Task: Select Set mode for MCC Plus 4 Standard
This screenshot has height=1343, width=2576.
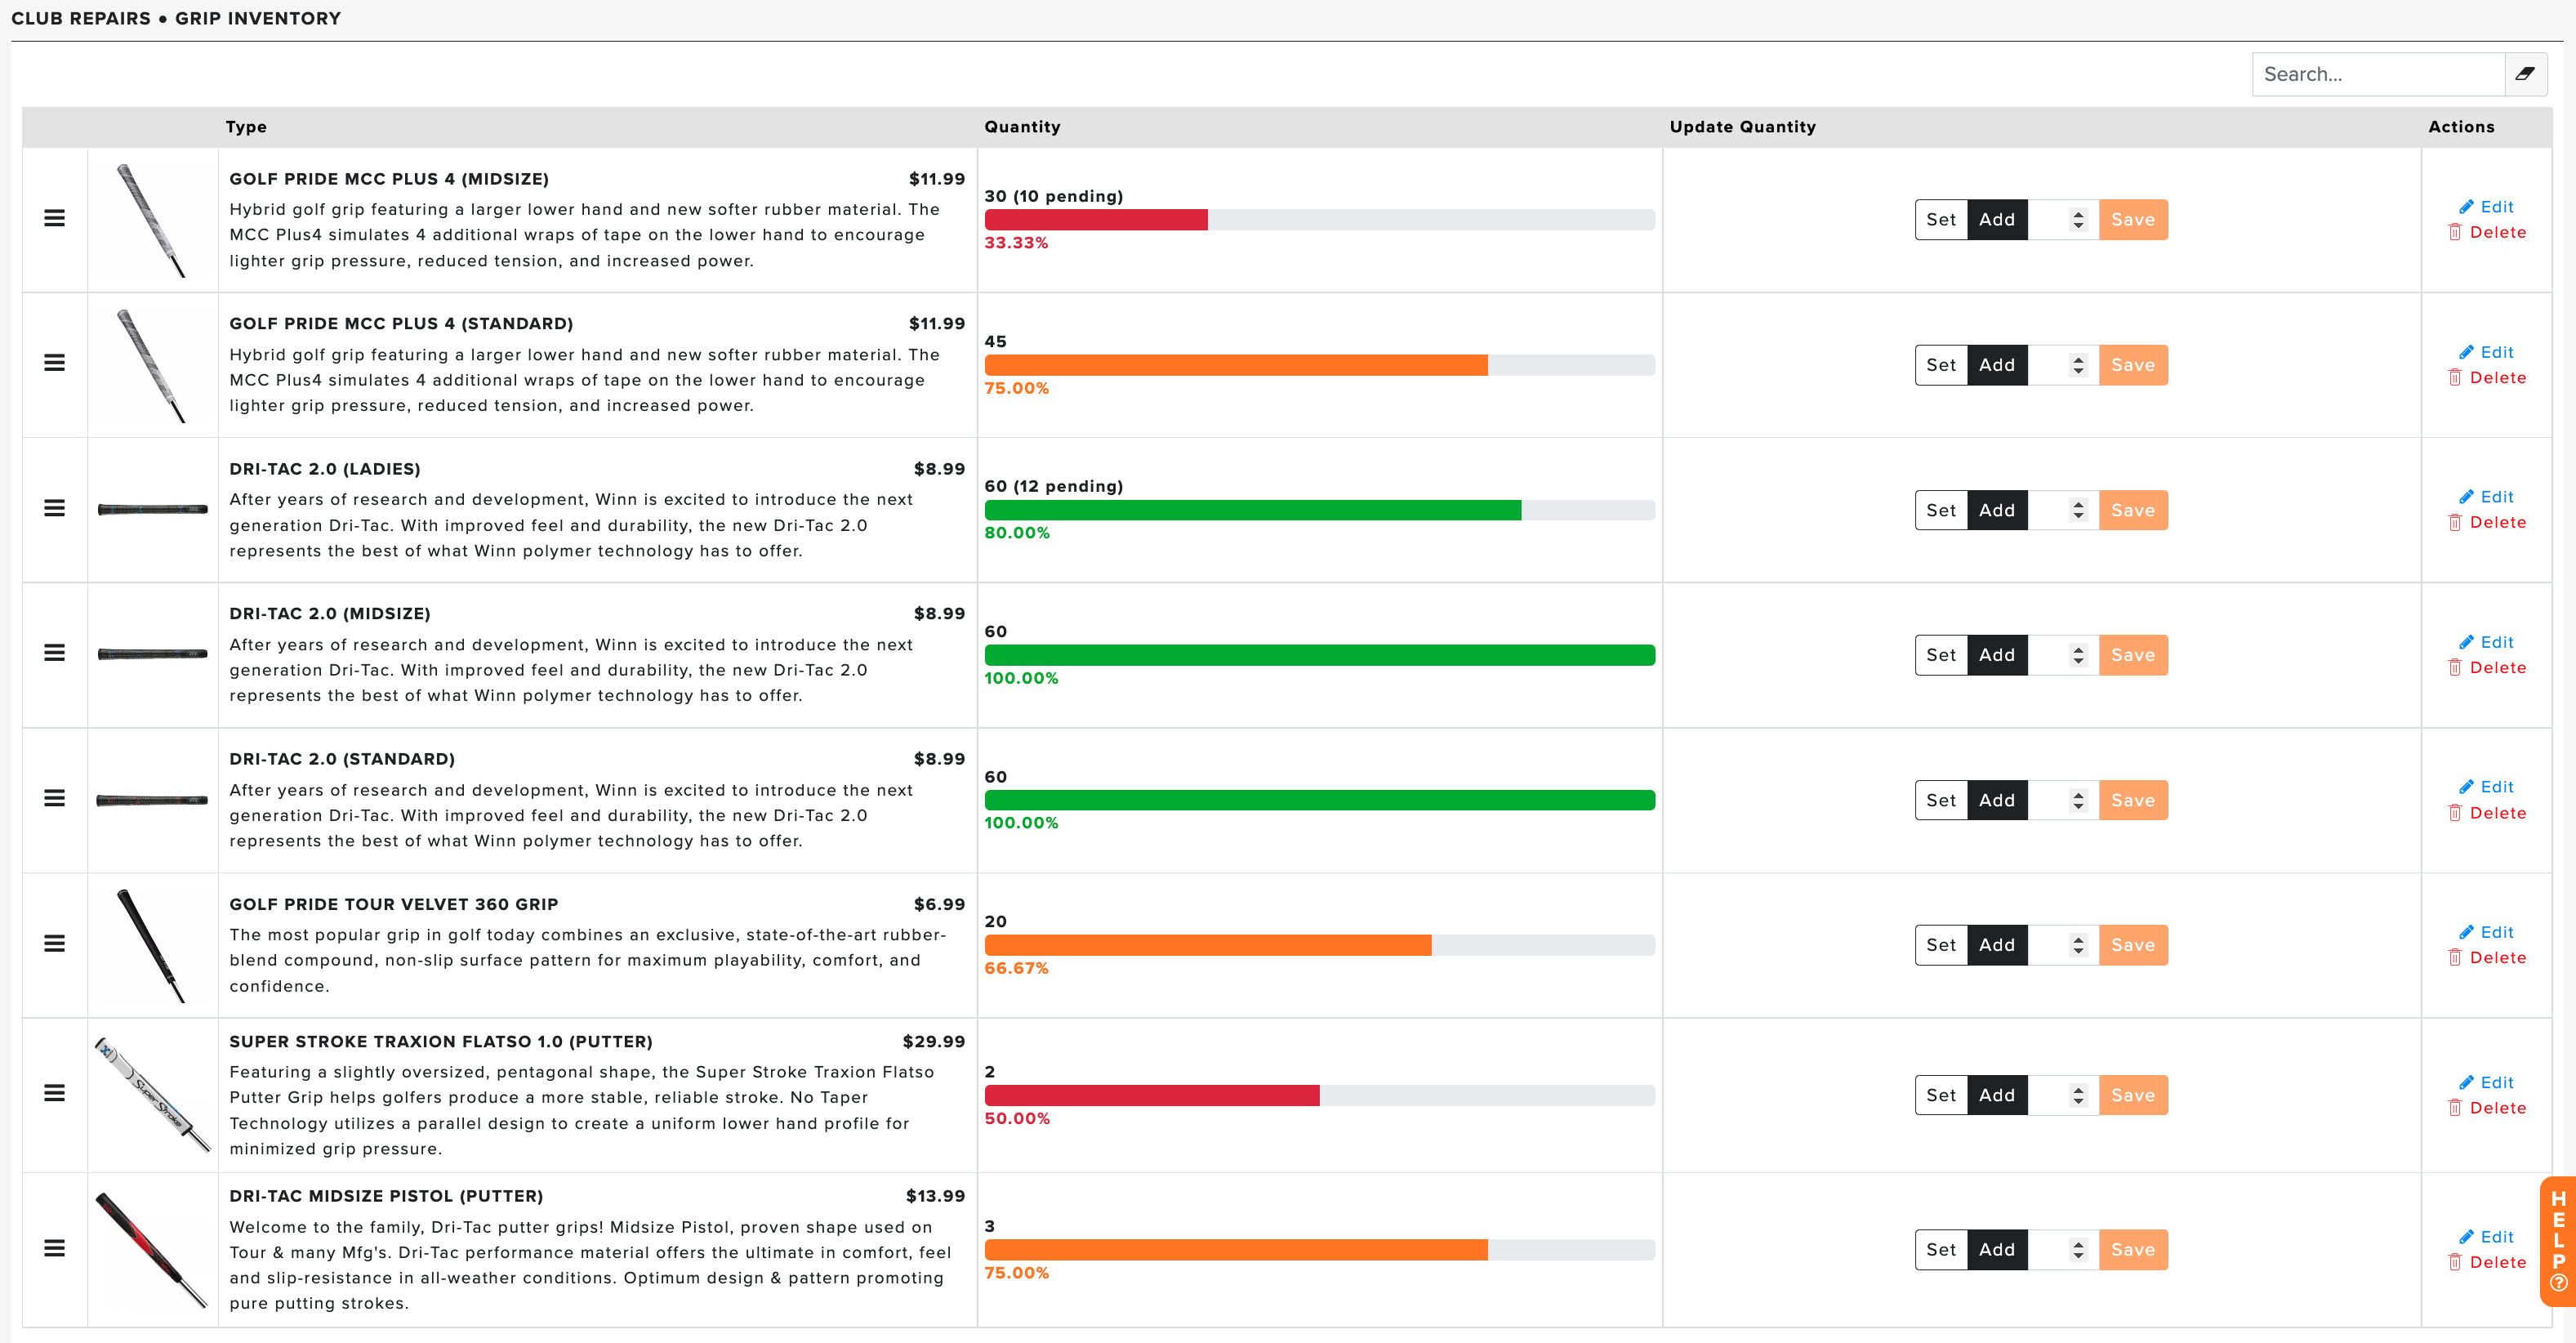Action: tap(1941, 365)
